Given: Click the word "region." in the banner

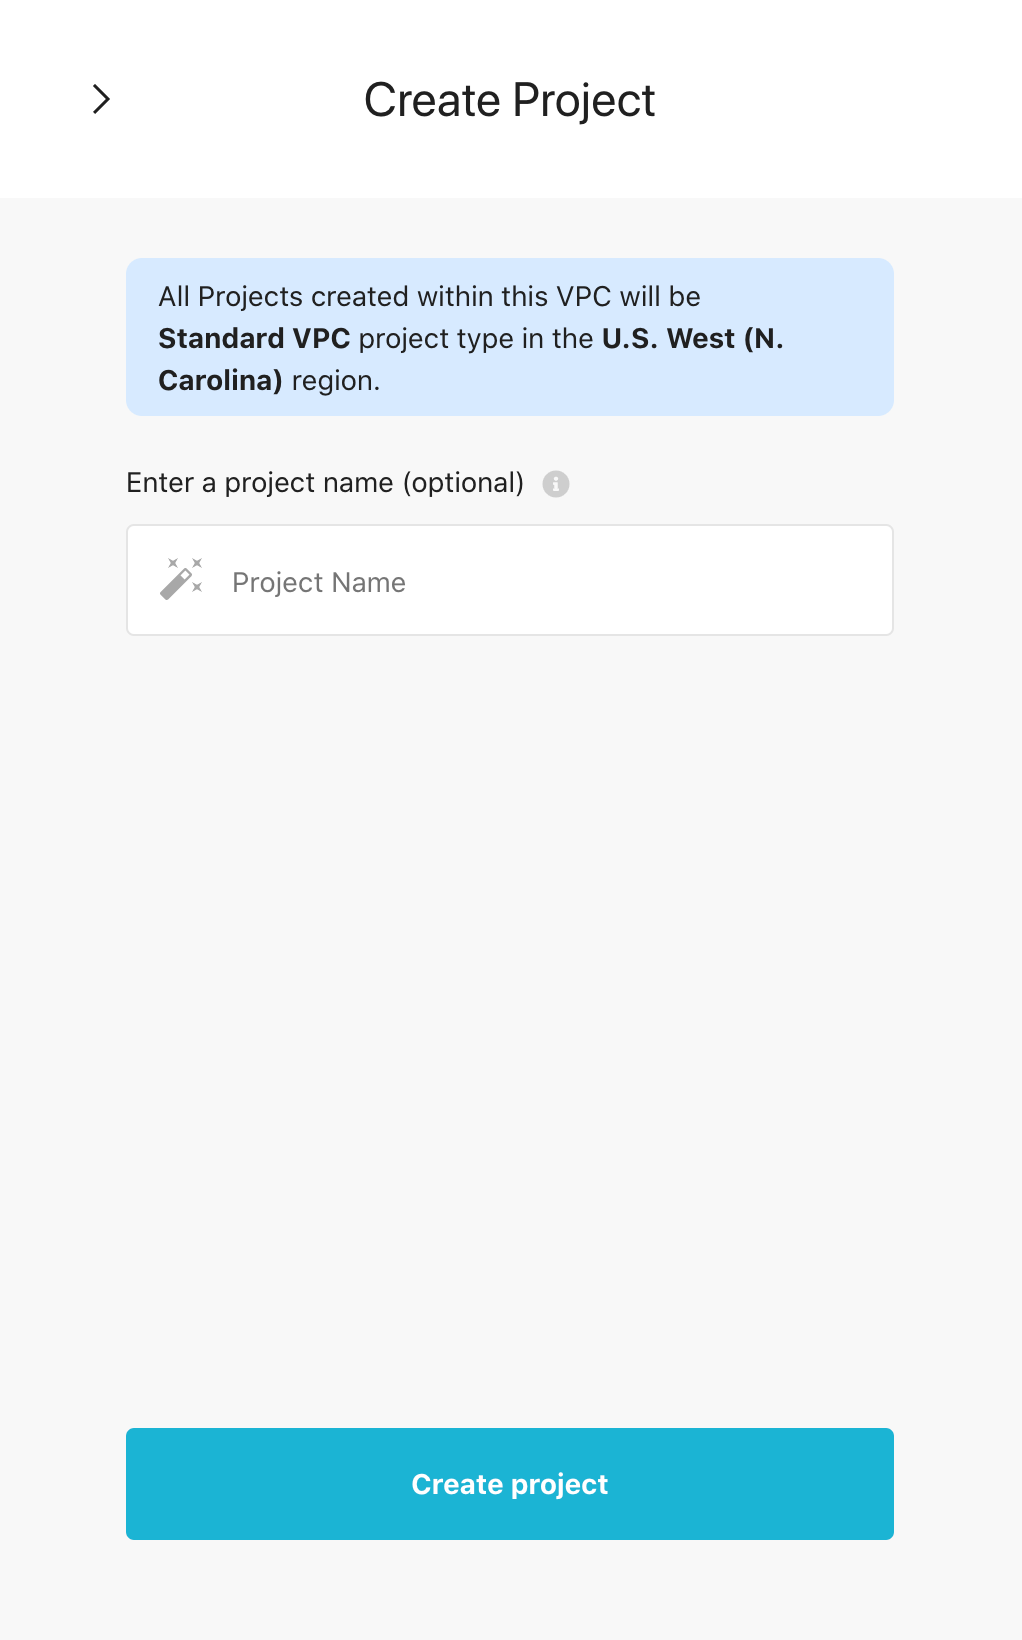Looking at the screenshot, I should pyautogui.click(x=336, y=381).
